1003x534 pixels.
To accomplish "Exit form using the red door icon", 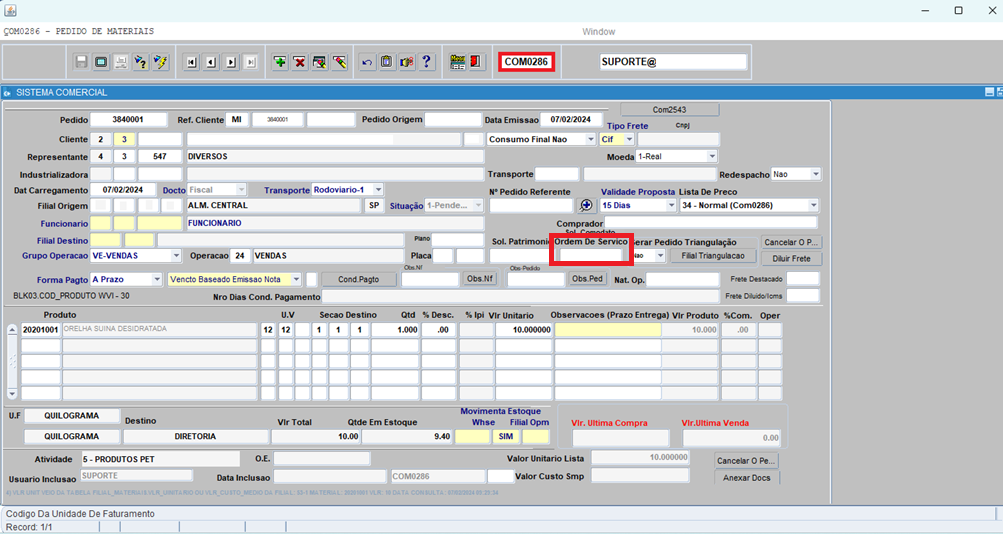I will click(476, 62).
